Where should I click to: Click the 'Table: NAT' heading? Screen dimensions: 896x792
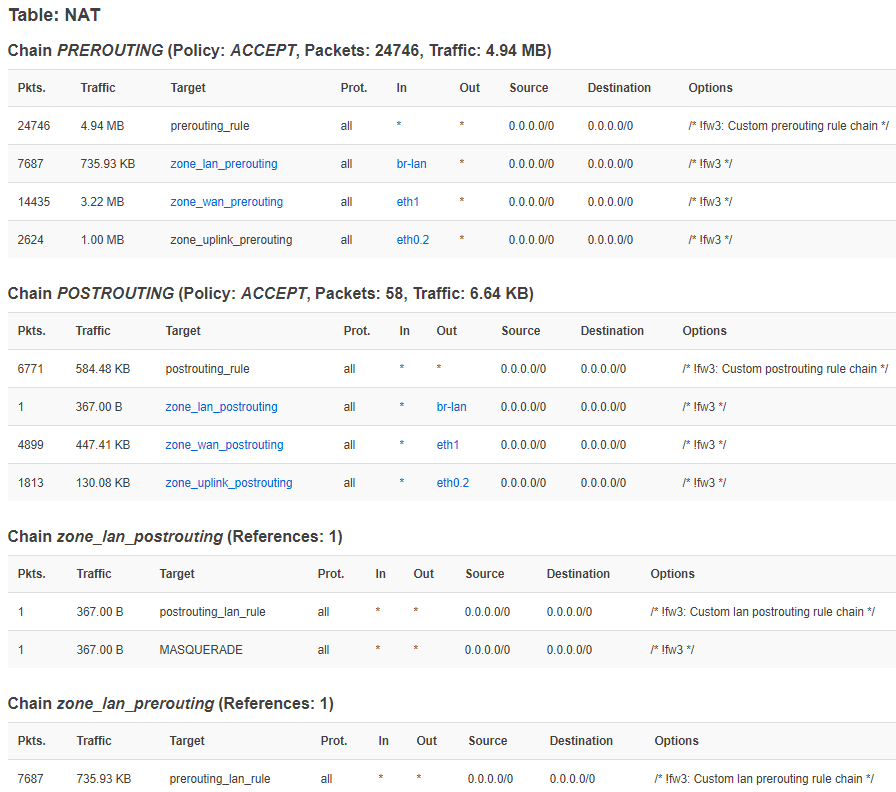coord(54,15)
